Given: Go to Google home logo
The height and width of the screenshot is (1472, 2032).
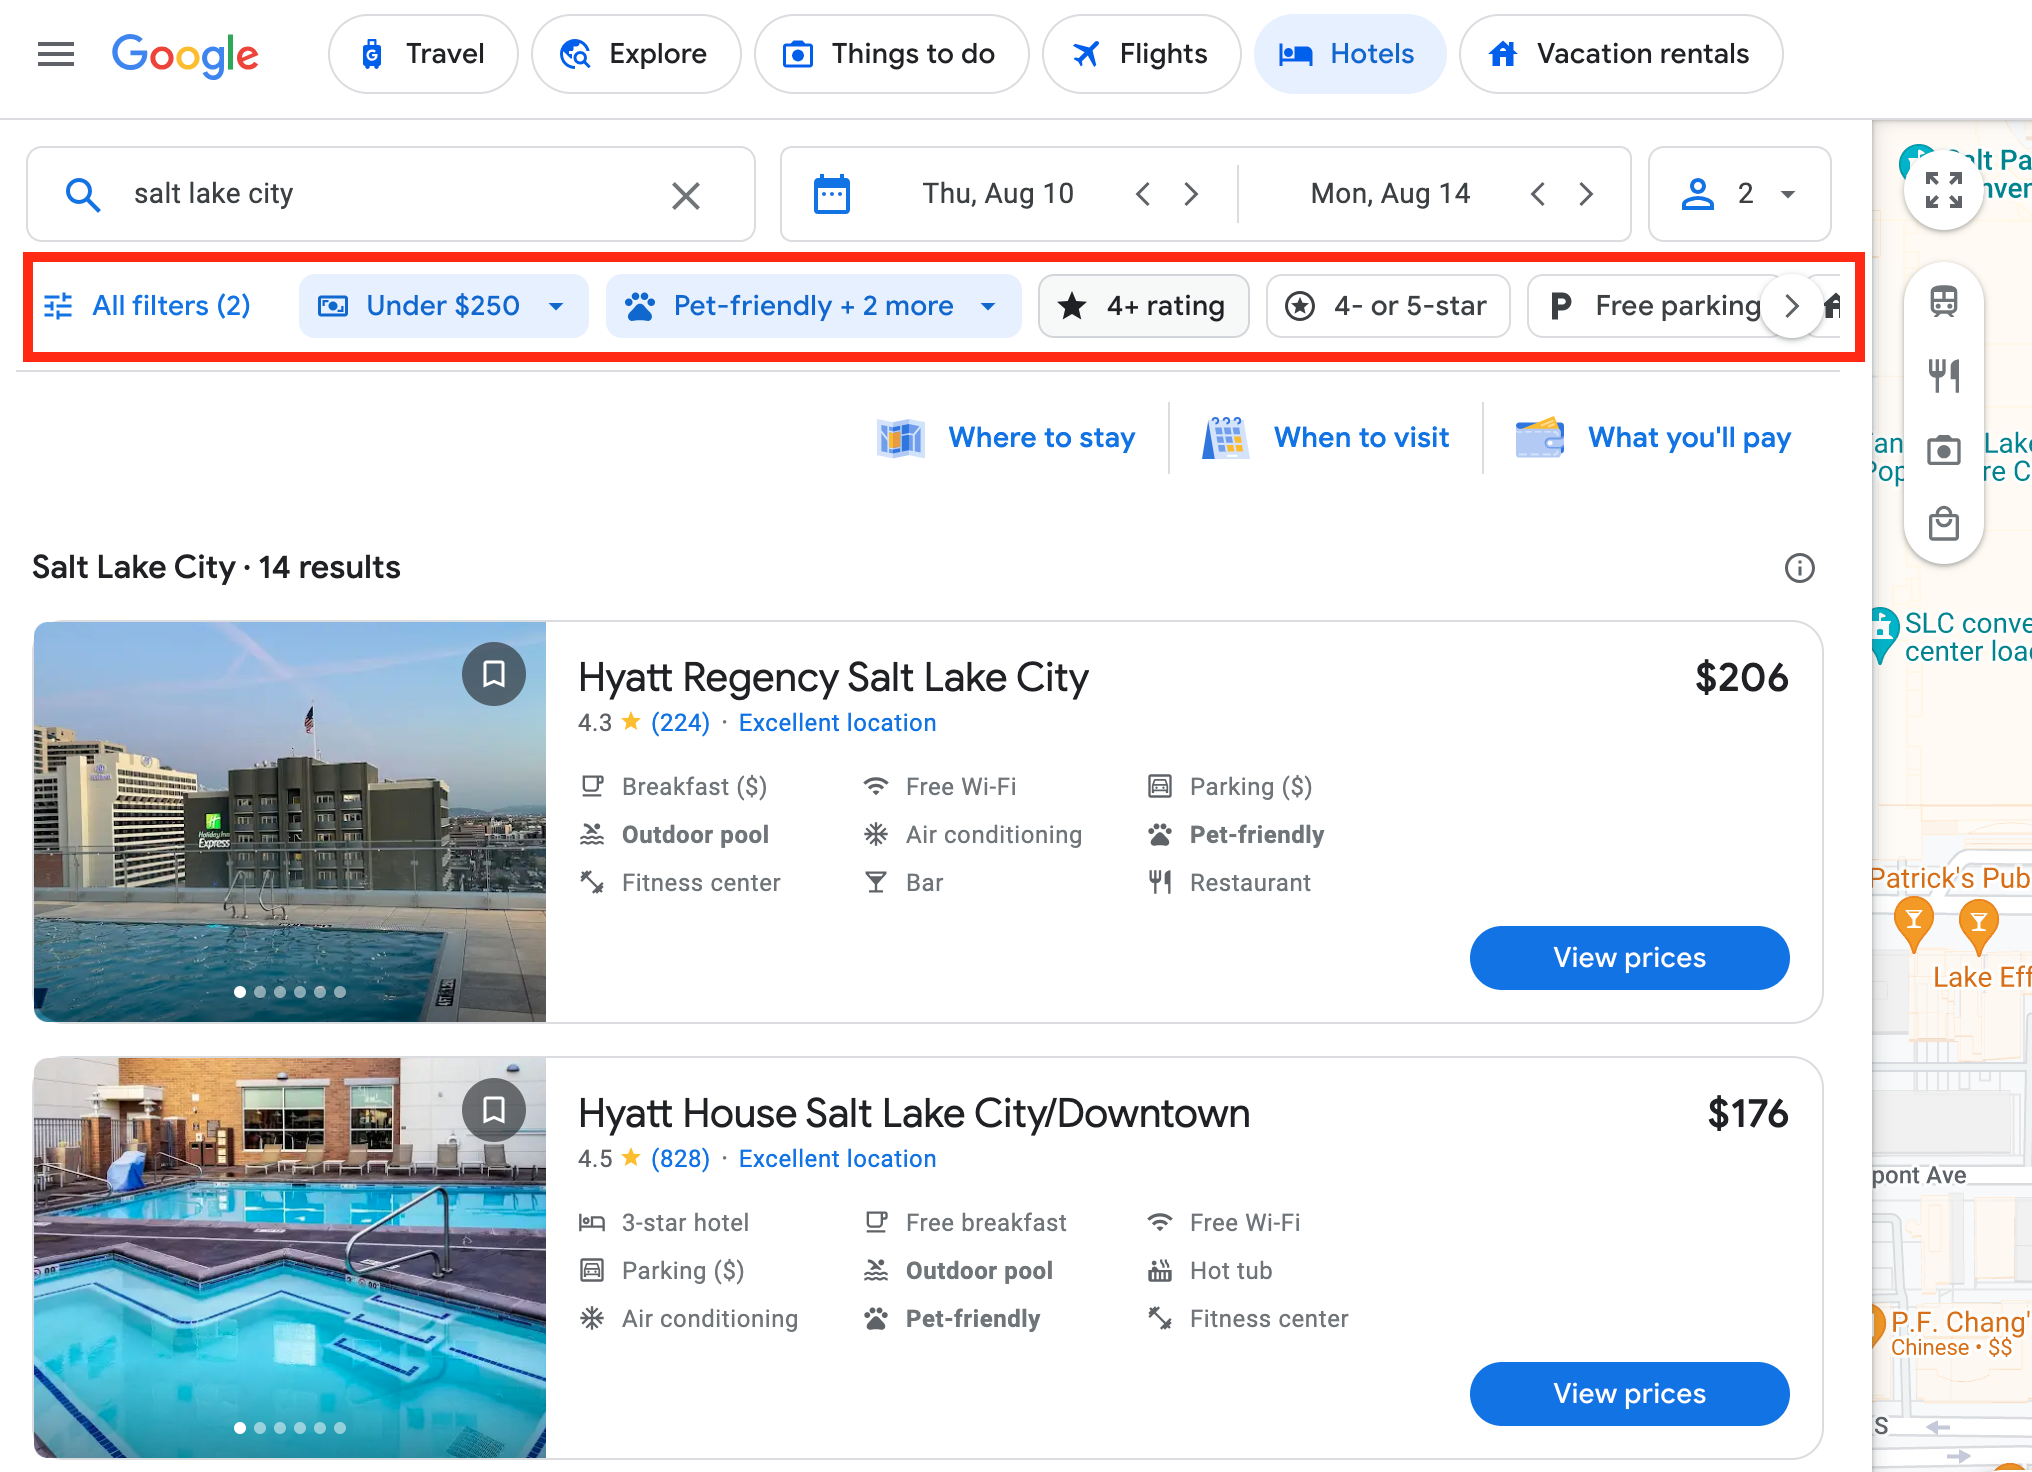Looking at the screenshot, I should point(185,55).
